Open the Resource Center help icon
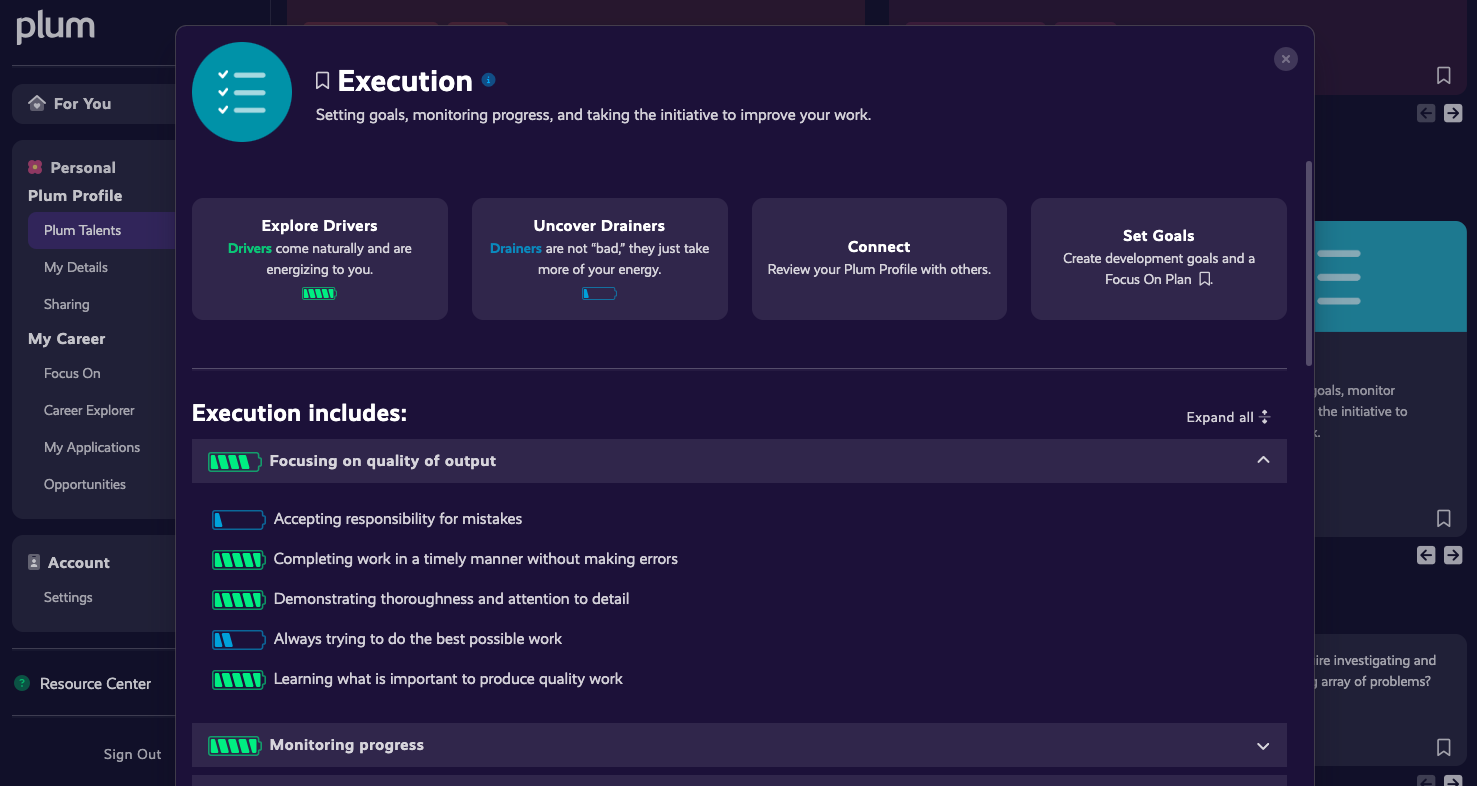 [22, 684]
